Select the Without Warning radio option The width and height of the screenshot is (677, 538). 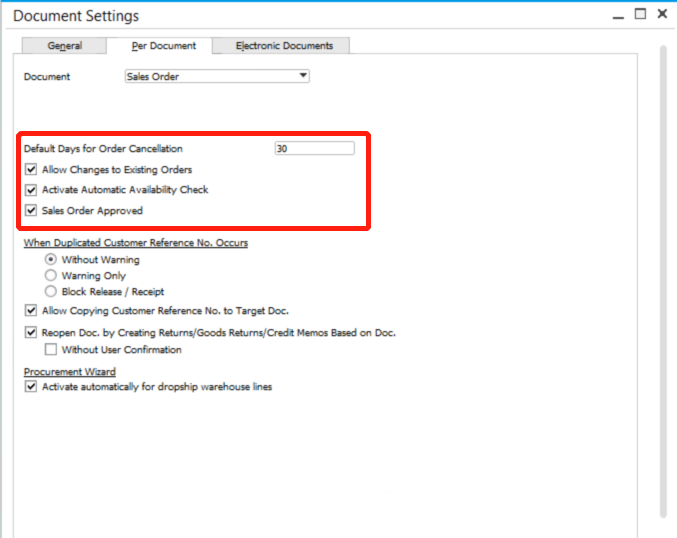pyautogui.click(x=51, y=260)
